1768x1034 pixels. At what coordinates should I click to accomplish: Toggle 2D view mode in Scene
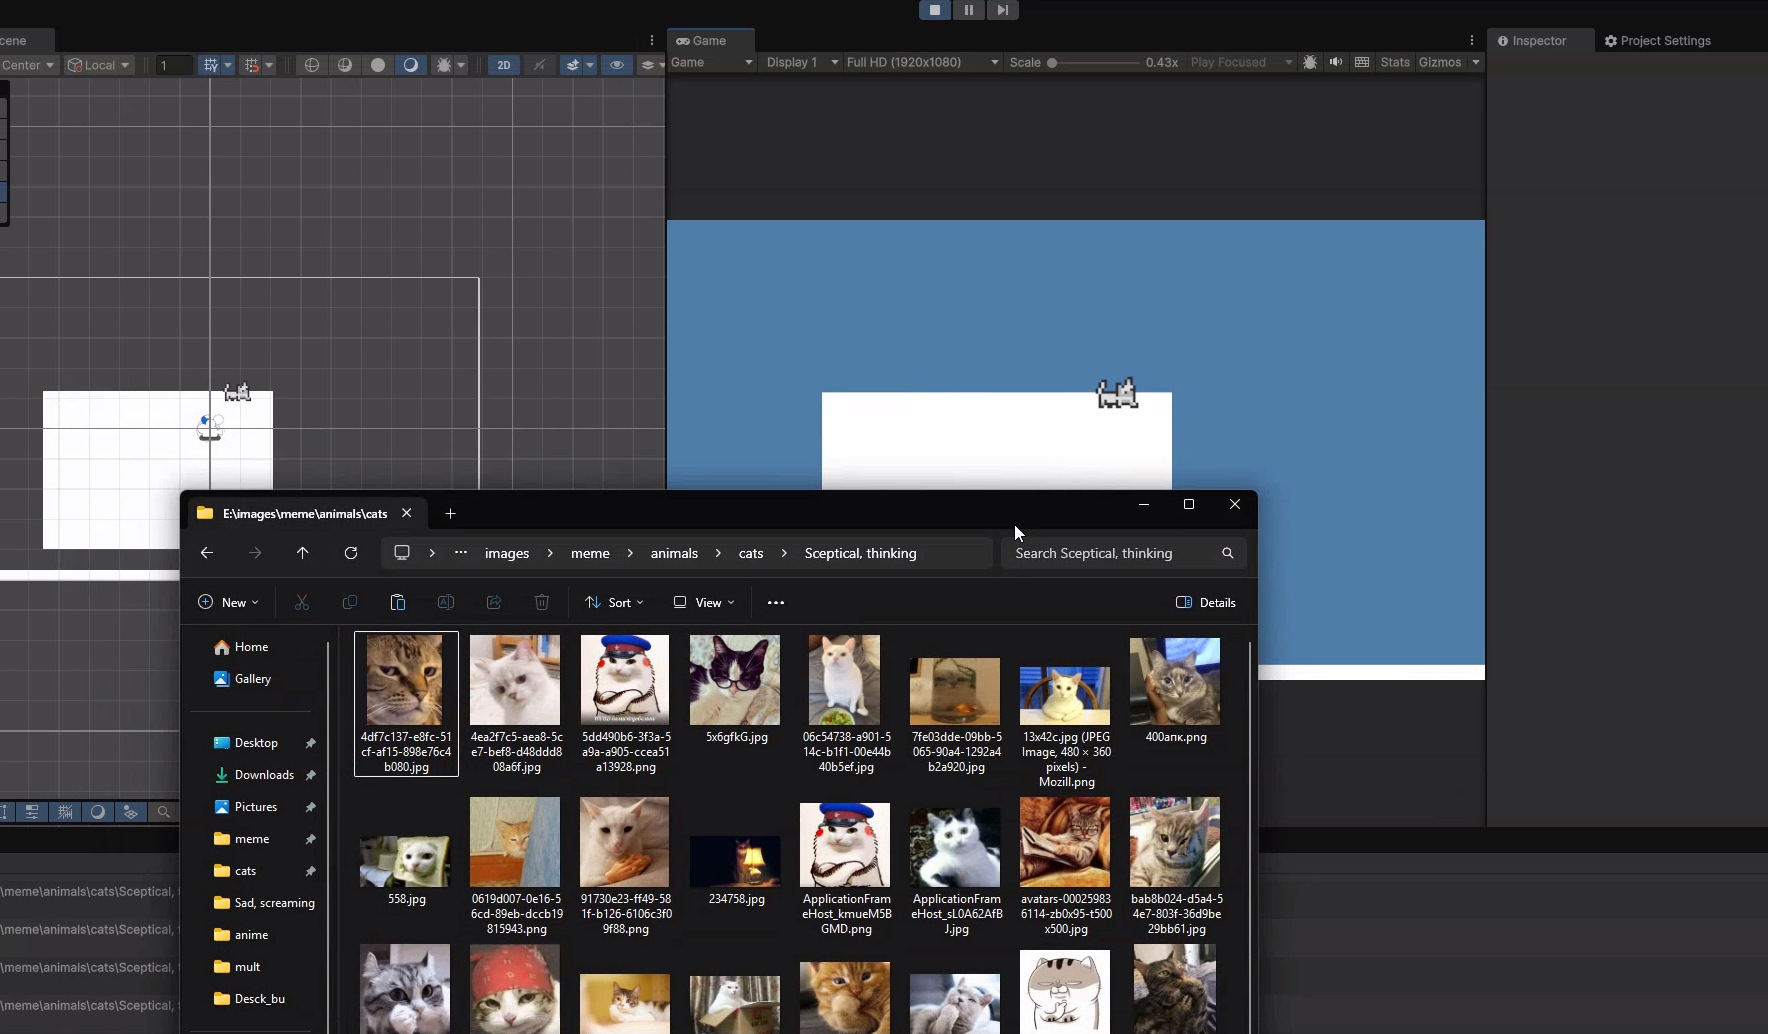504,65
